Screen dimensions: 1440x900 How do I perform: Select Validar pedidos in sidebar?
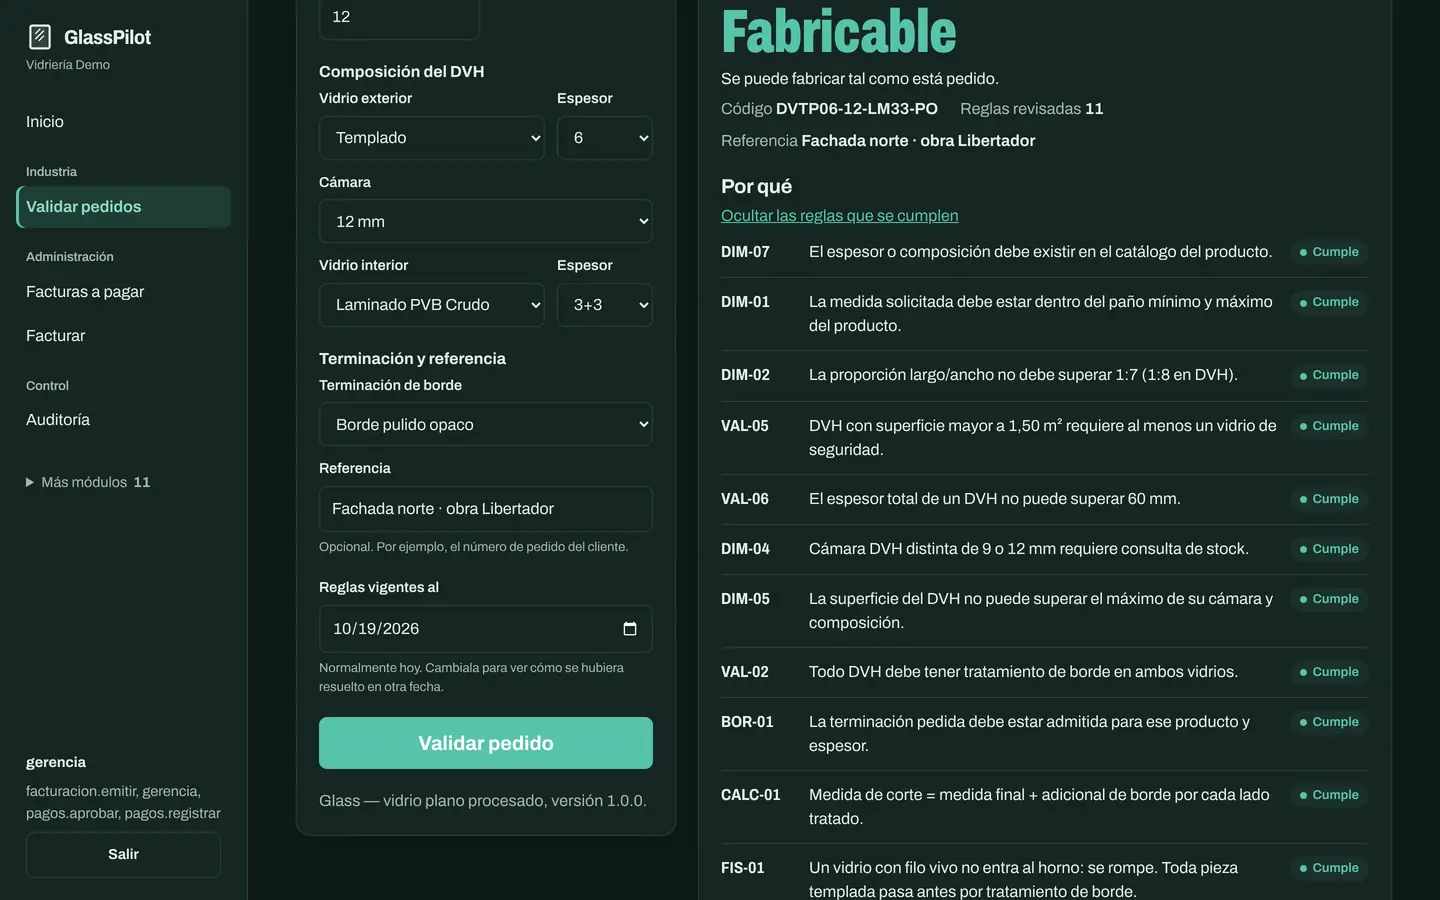pyautogui.click(x=124, y=207)
